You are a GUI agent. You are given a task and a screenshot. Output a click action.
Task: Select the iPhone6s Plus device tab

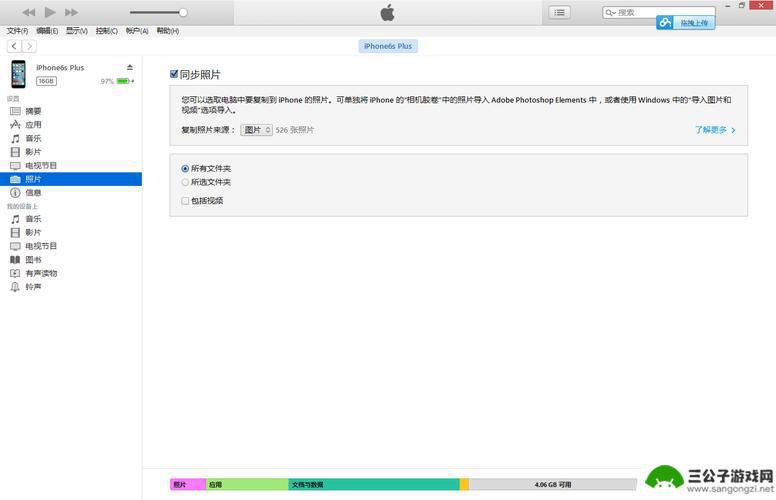point(388,46)
